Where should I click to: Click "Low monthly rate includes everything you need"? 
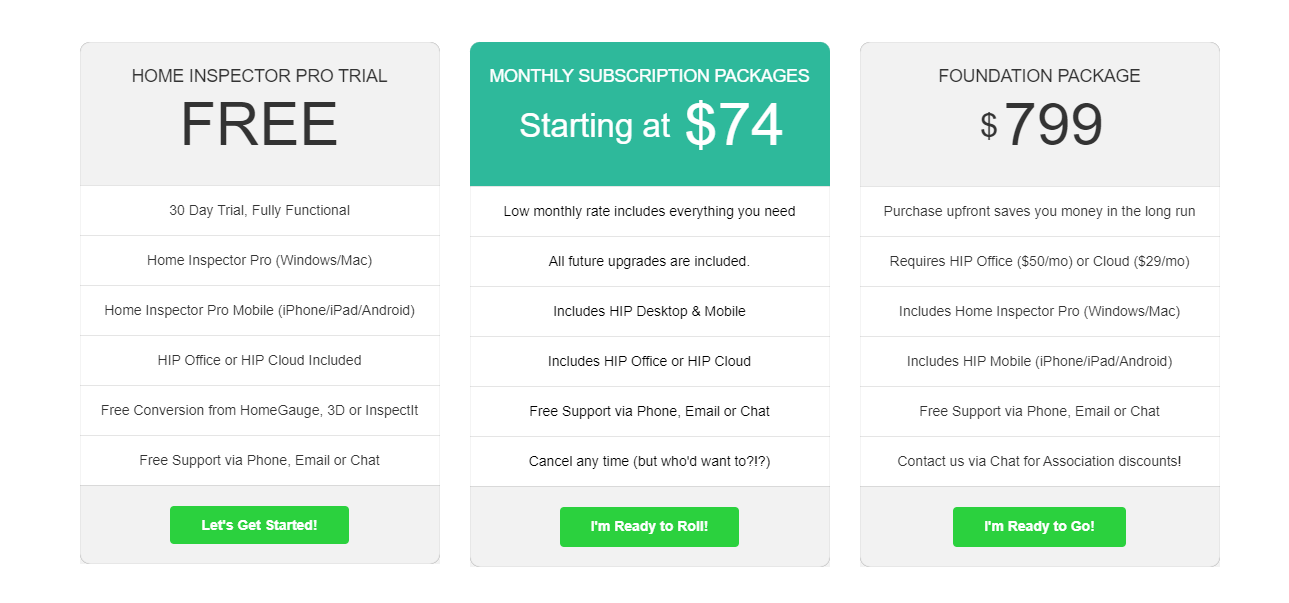[x=649, y=211]
